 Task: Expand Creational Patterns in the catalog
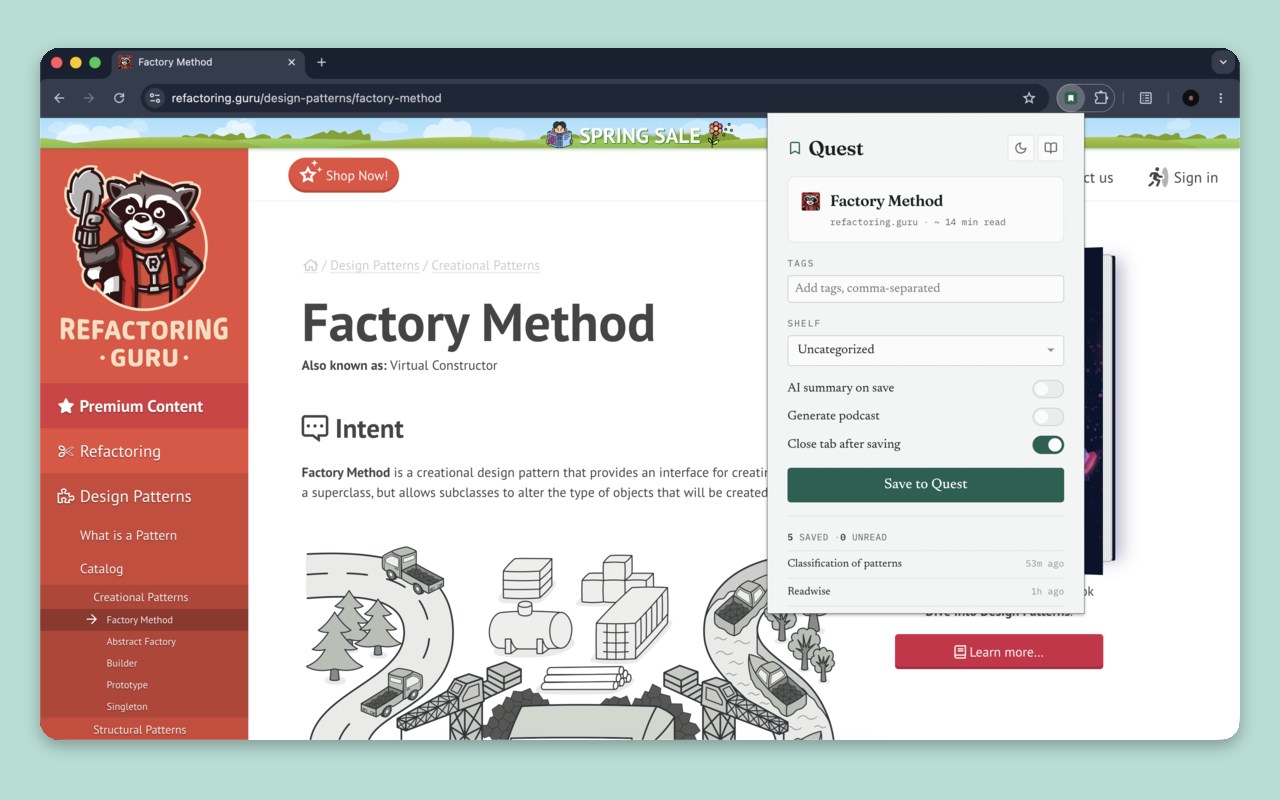pos(144,597)
